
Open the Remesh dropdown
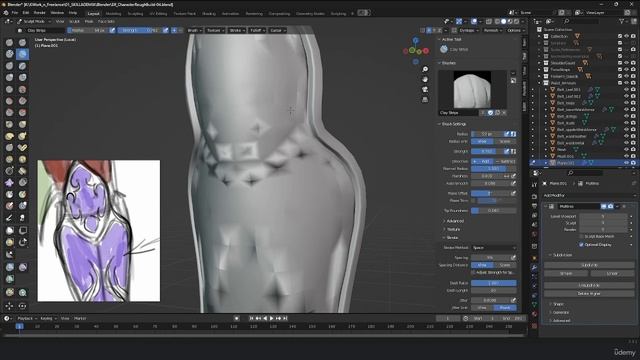[492, 30]
